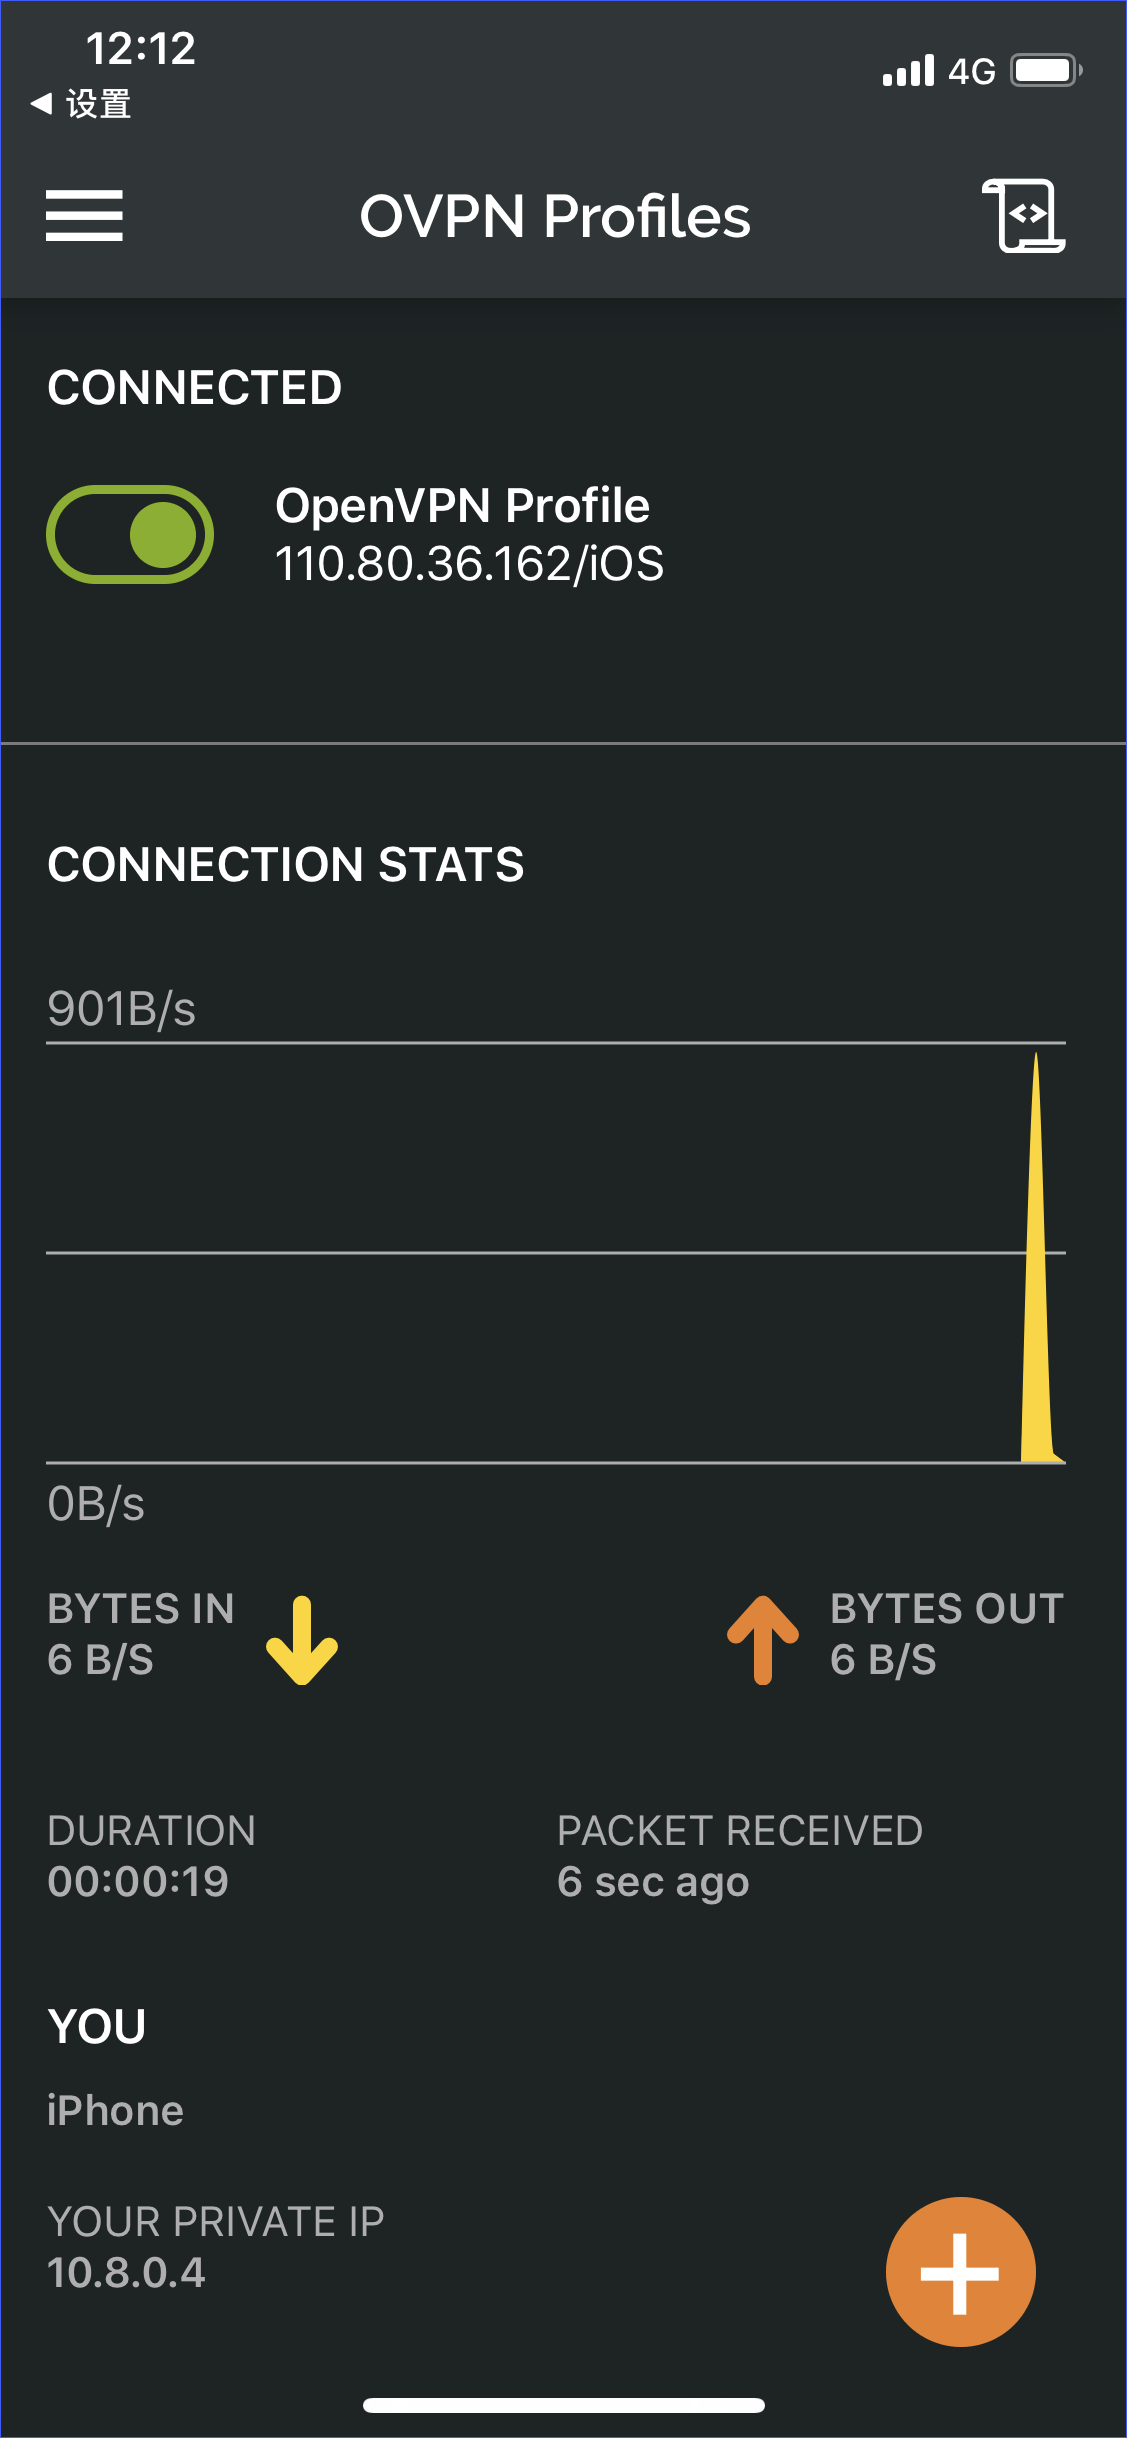The width and height of the screenshot is (1127, 2438).
Task: Tap the 12:12 clock in status bar
Action: (x=140, y=48)
